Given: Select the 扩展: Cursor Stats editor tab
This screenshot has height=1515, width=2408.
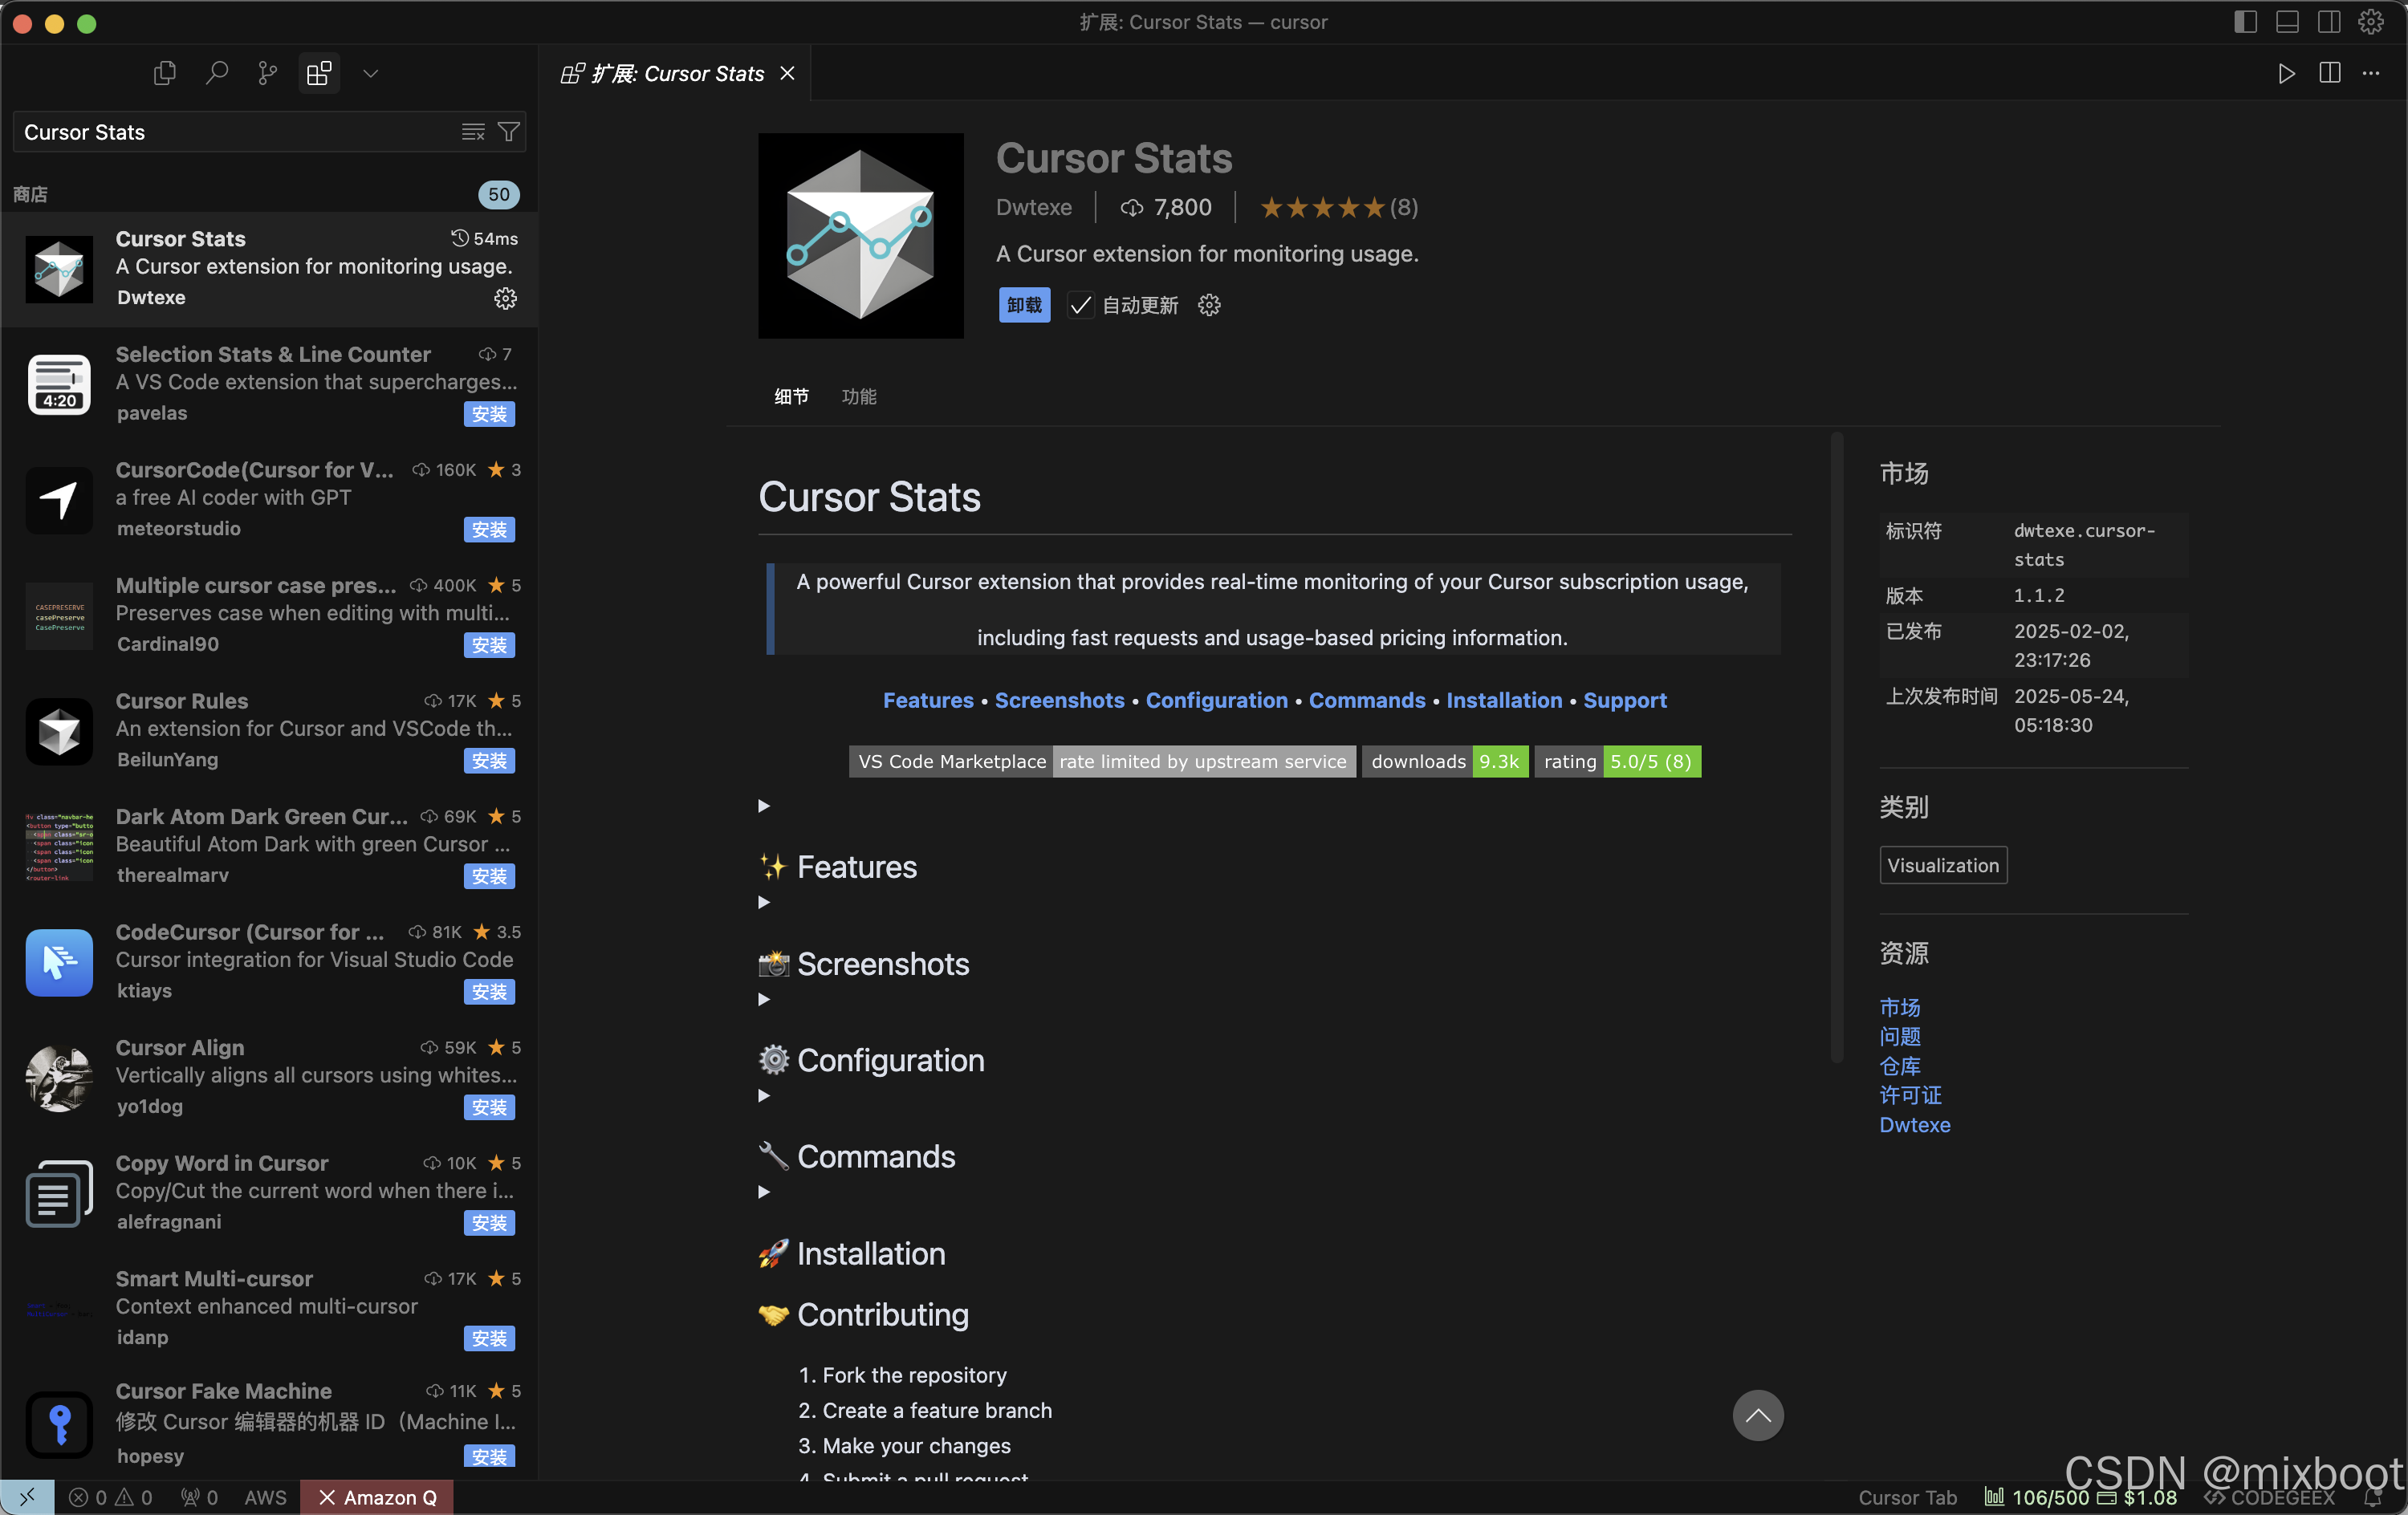Looking at the screenshot, I should click(677, 73).
